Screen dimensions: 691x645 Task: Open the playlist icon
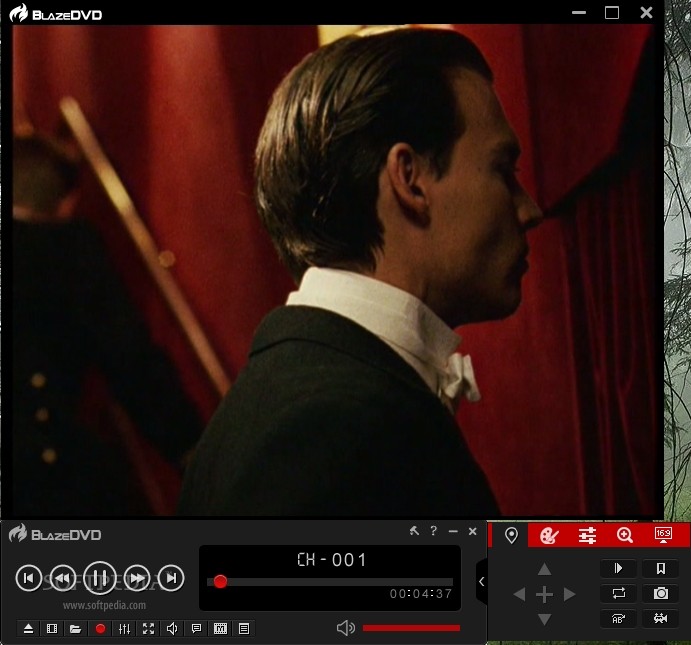(244, 629)
